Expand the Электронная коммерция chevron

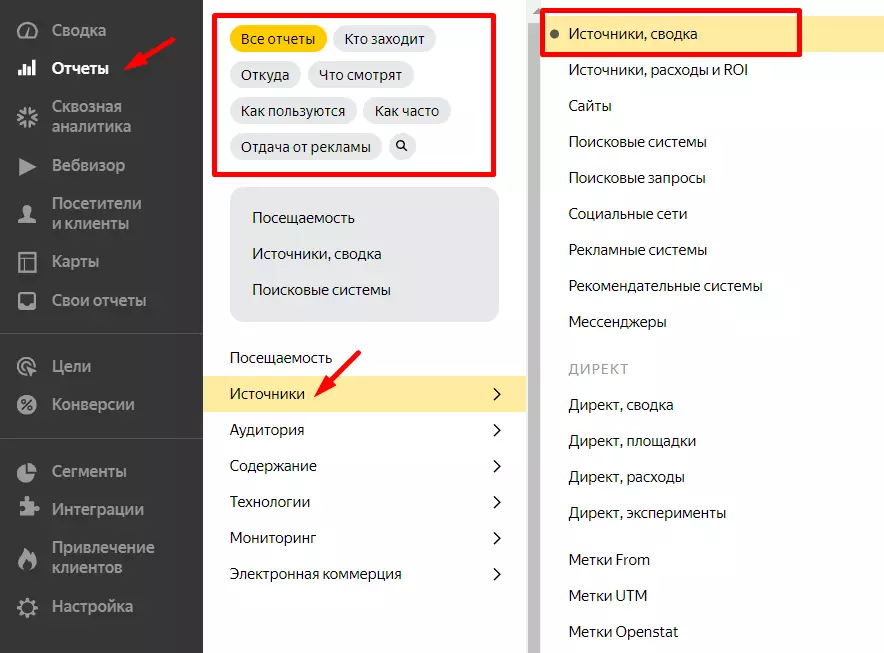497,574
